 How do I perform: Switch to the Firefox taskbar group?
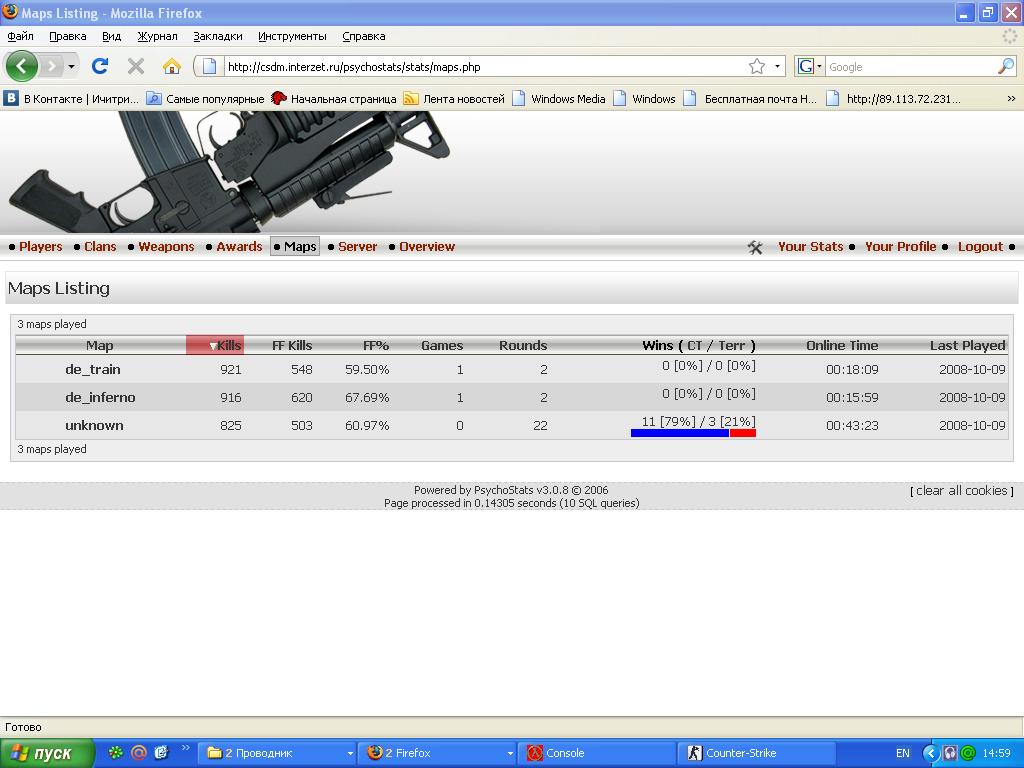click(x=438, y=753)
